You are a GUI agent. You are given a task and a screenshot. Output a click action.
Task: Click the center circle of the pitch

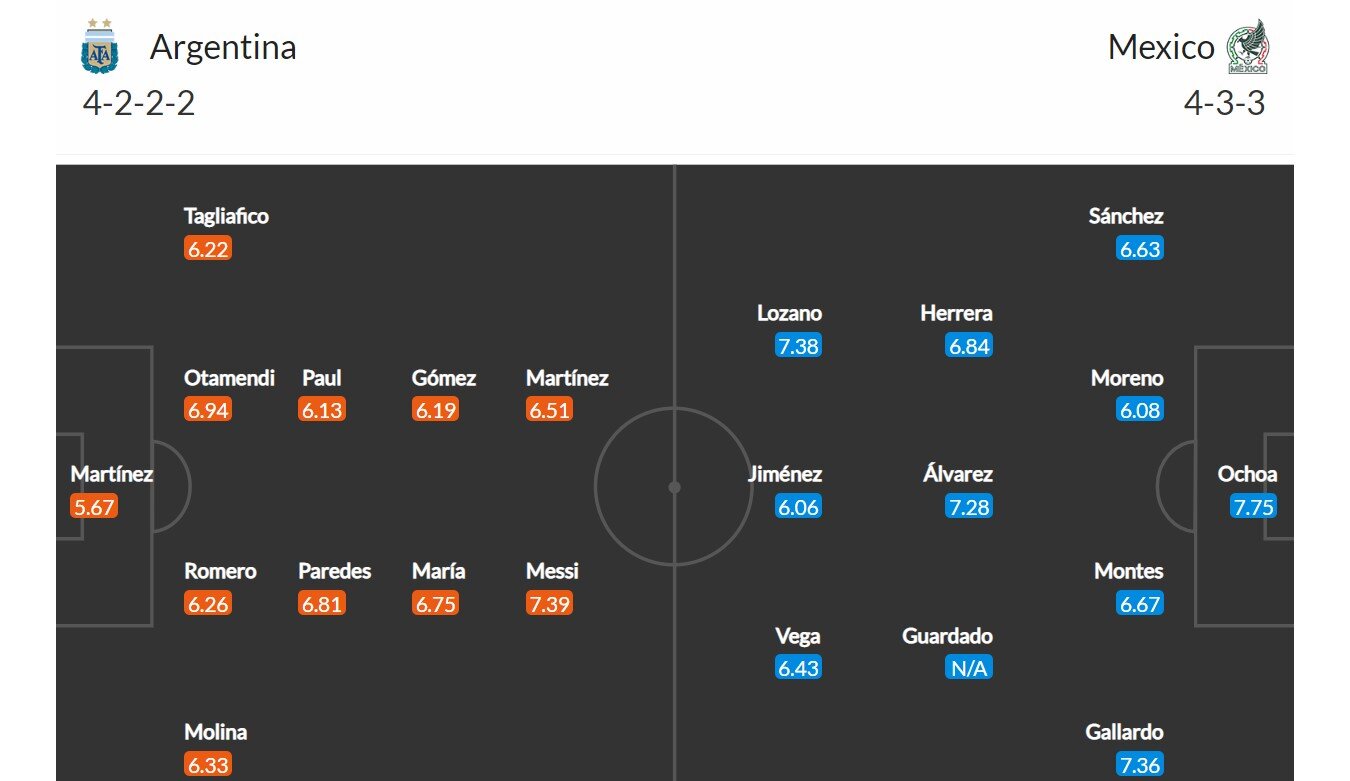click(674, 487)
